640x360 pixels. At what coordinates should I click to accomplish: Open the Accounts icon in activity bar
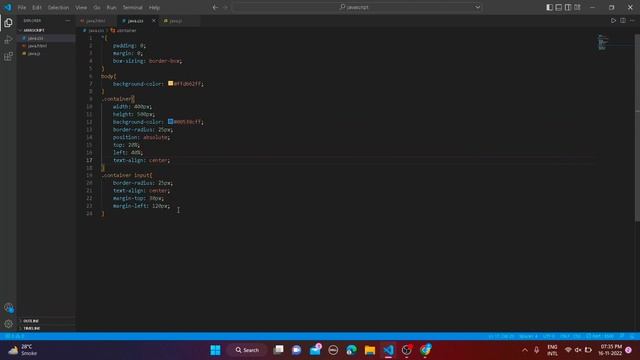pos(8,308)
